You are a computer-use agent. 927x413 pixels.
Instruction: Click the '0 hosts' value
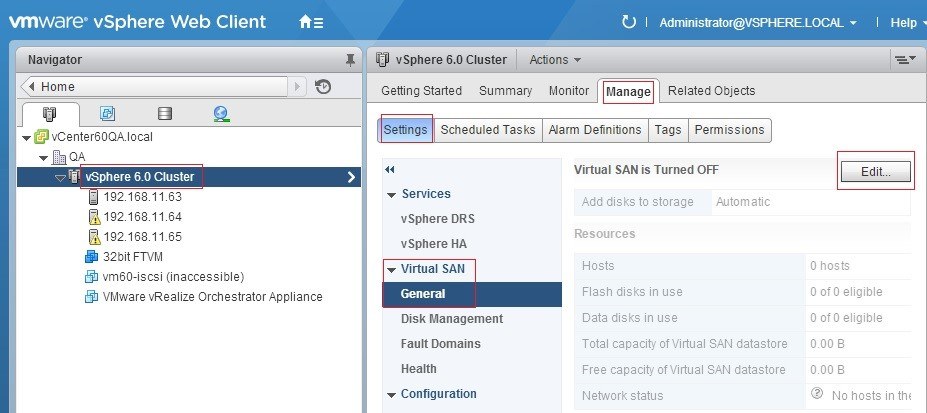(x=829, y=266)
